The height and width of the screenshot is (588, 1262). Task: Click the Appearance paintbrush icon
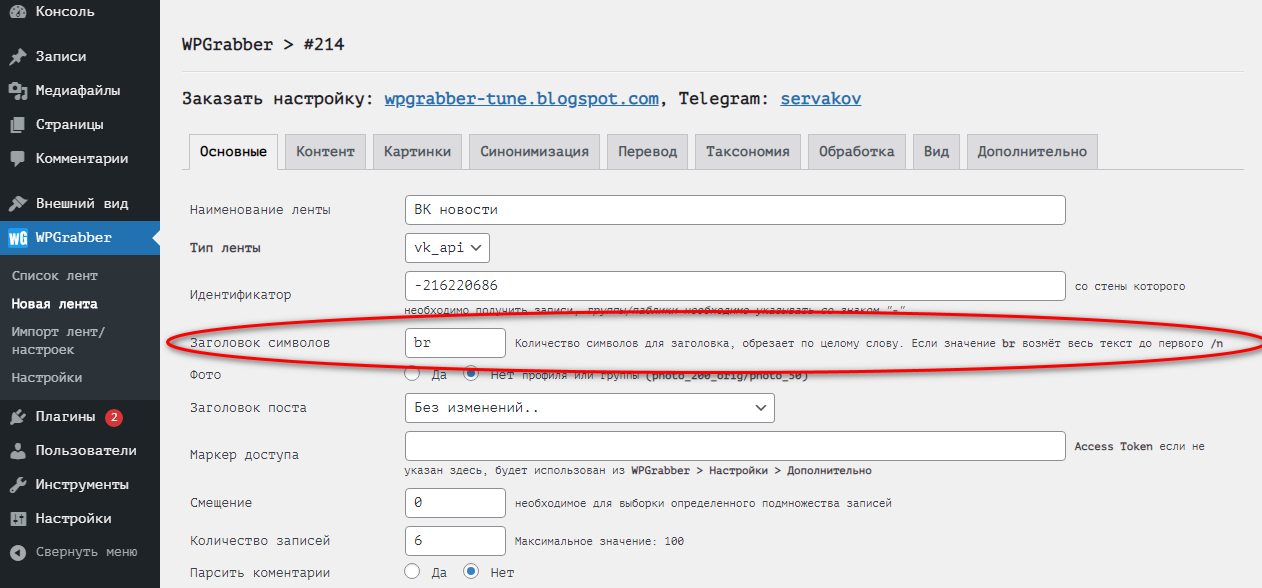click(17, 204)
